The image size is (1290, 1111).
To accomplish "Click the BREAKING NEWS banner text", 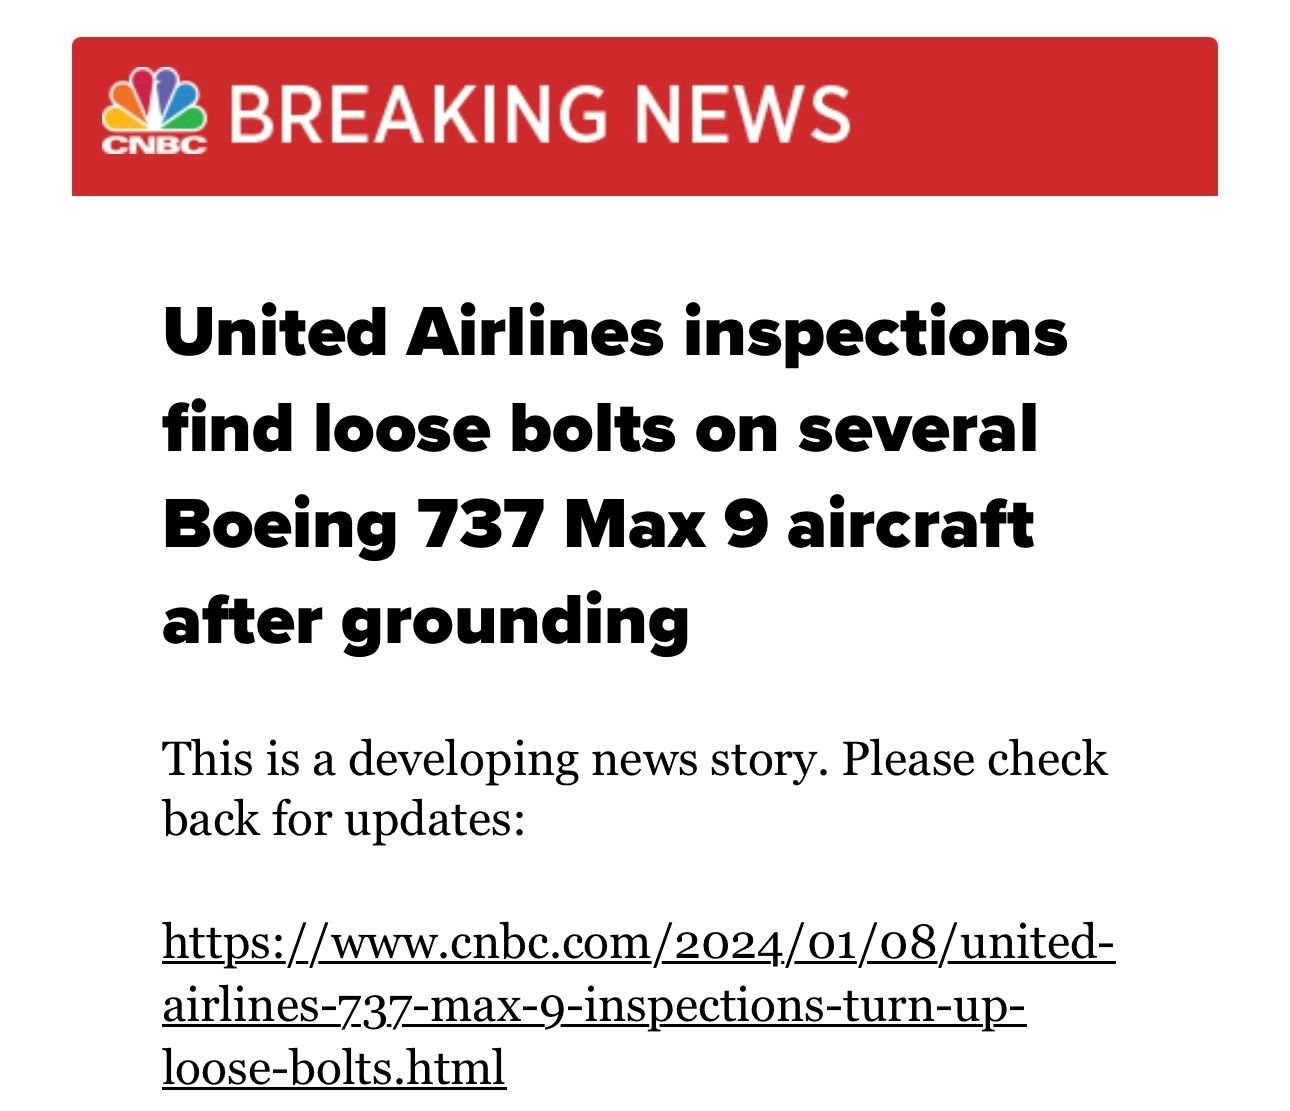I will point(540,113).
